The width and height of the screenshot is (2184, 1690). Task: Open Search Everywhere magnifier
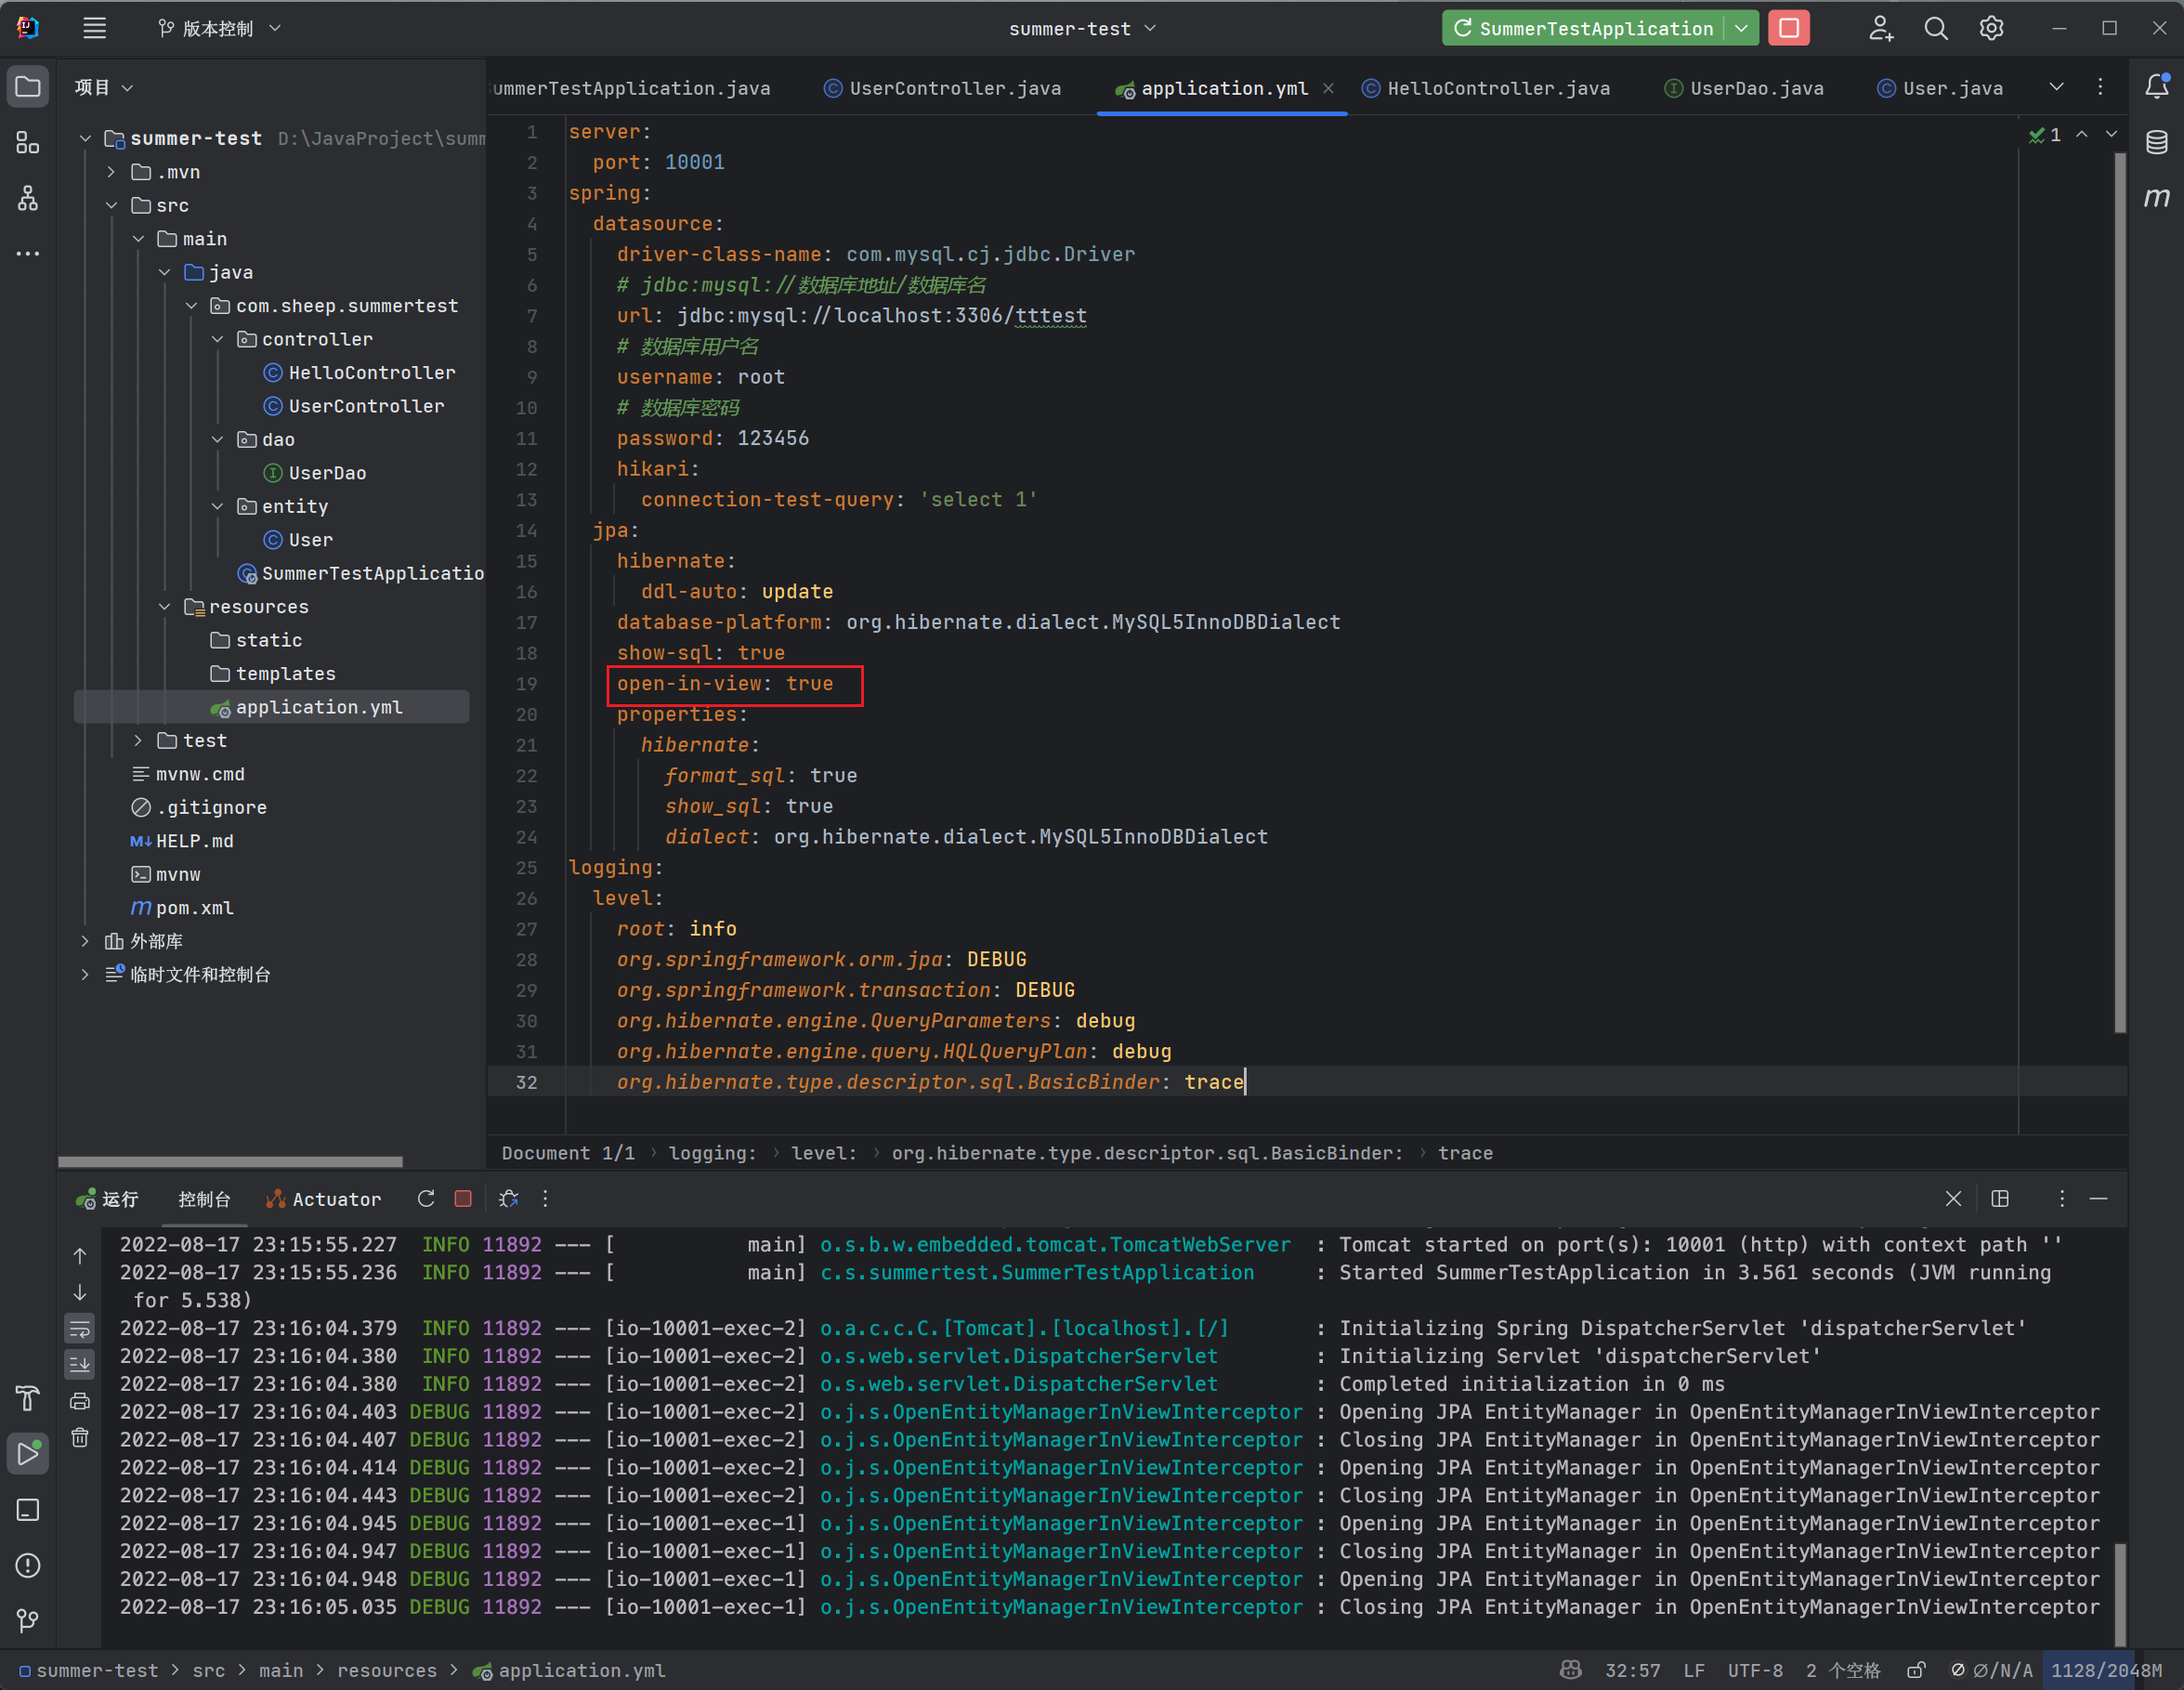click(1936, 28)
